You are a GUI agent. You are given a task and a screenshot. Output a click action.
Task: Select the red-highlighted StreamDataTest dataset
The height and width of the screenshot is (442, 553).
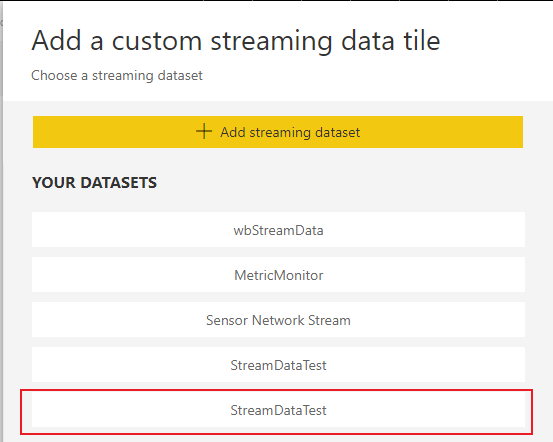tap(278, 410)
